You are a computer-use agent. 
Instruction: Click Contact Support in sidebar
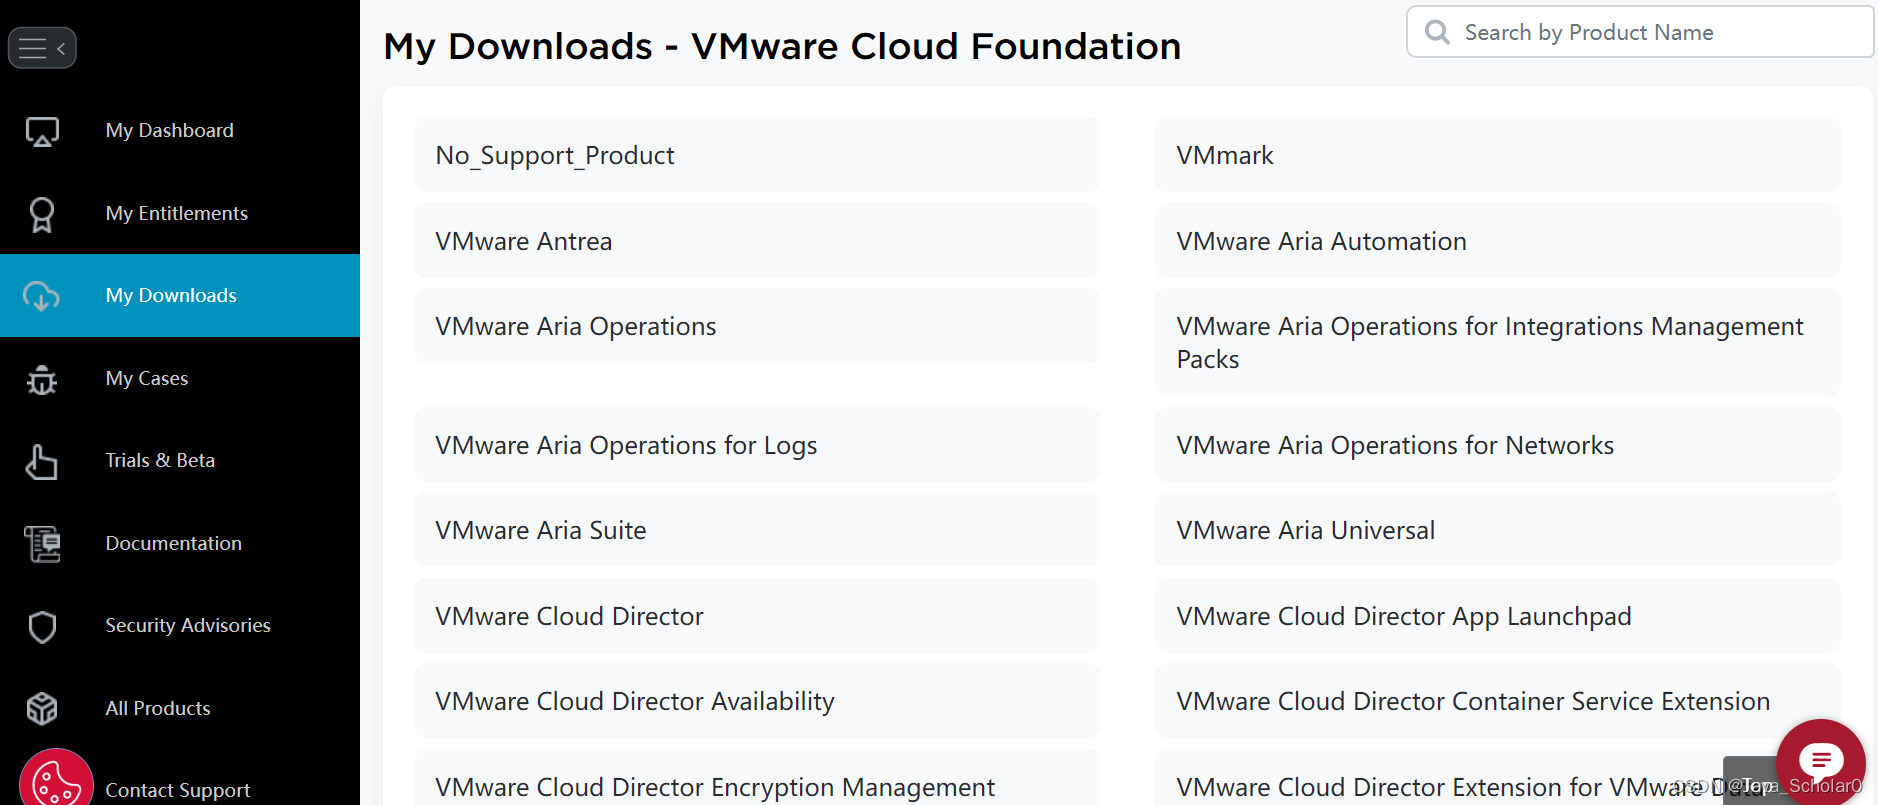pos(178,790)
